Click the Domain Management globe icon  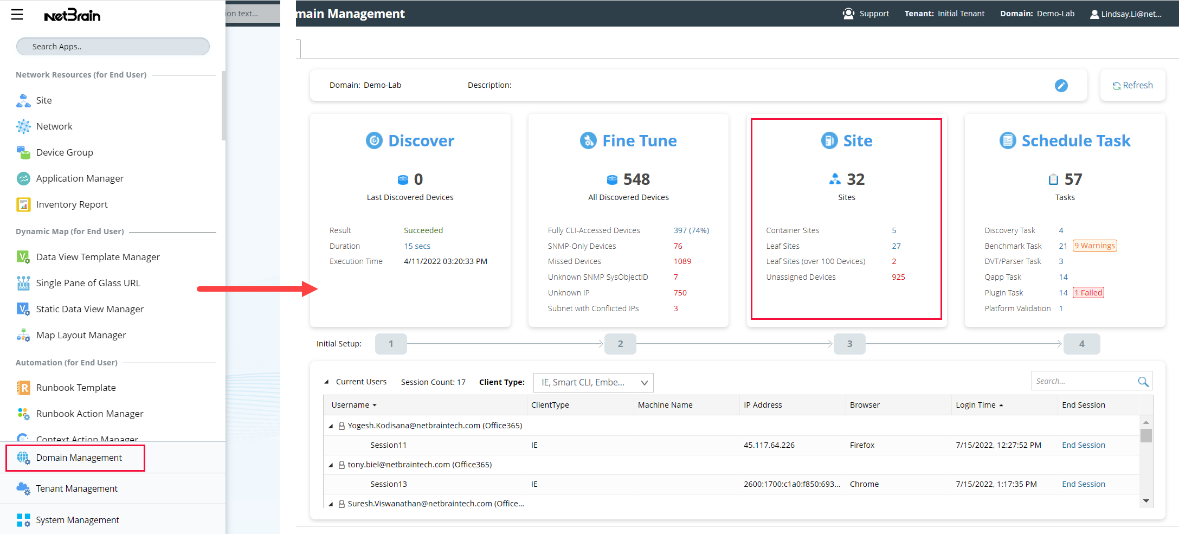(23, 458)
